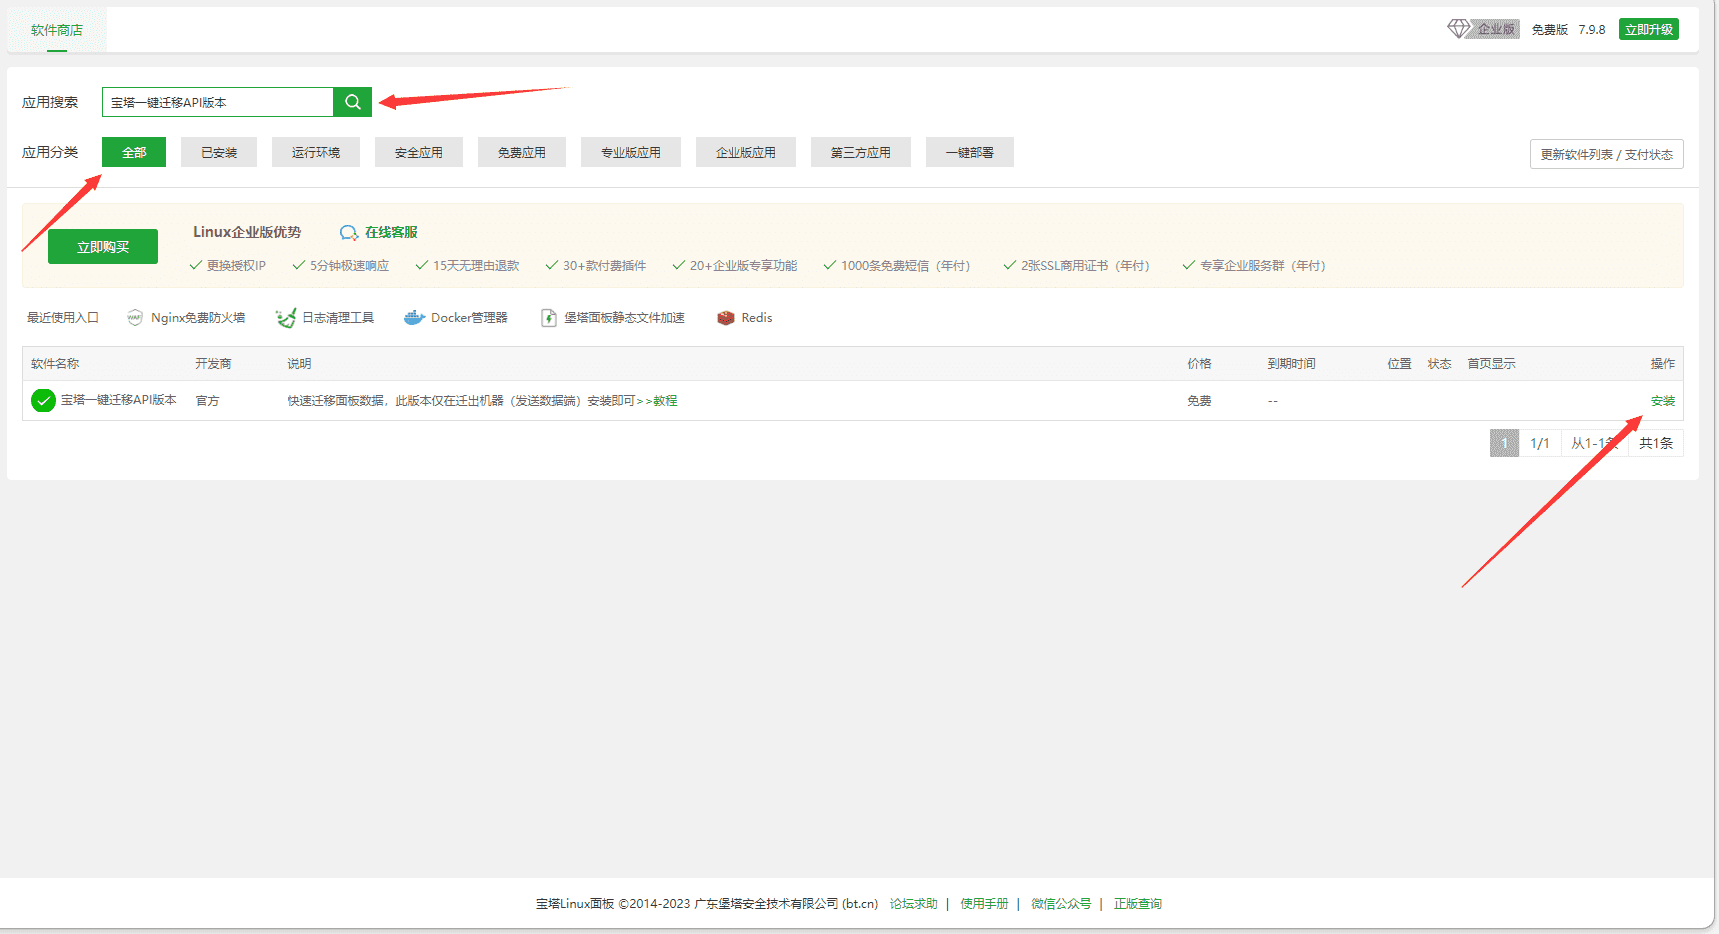Click the 在线客服 link
This screenshot has width=1719, height=934.
tap(391, 232)
